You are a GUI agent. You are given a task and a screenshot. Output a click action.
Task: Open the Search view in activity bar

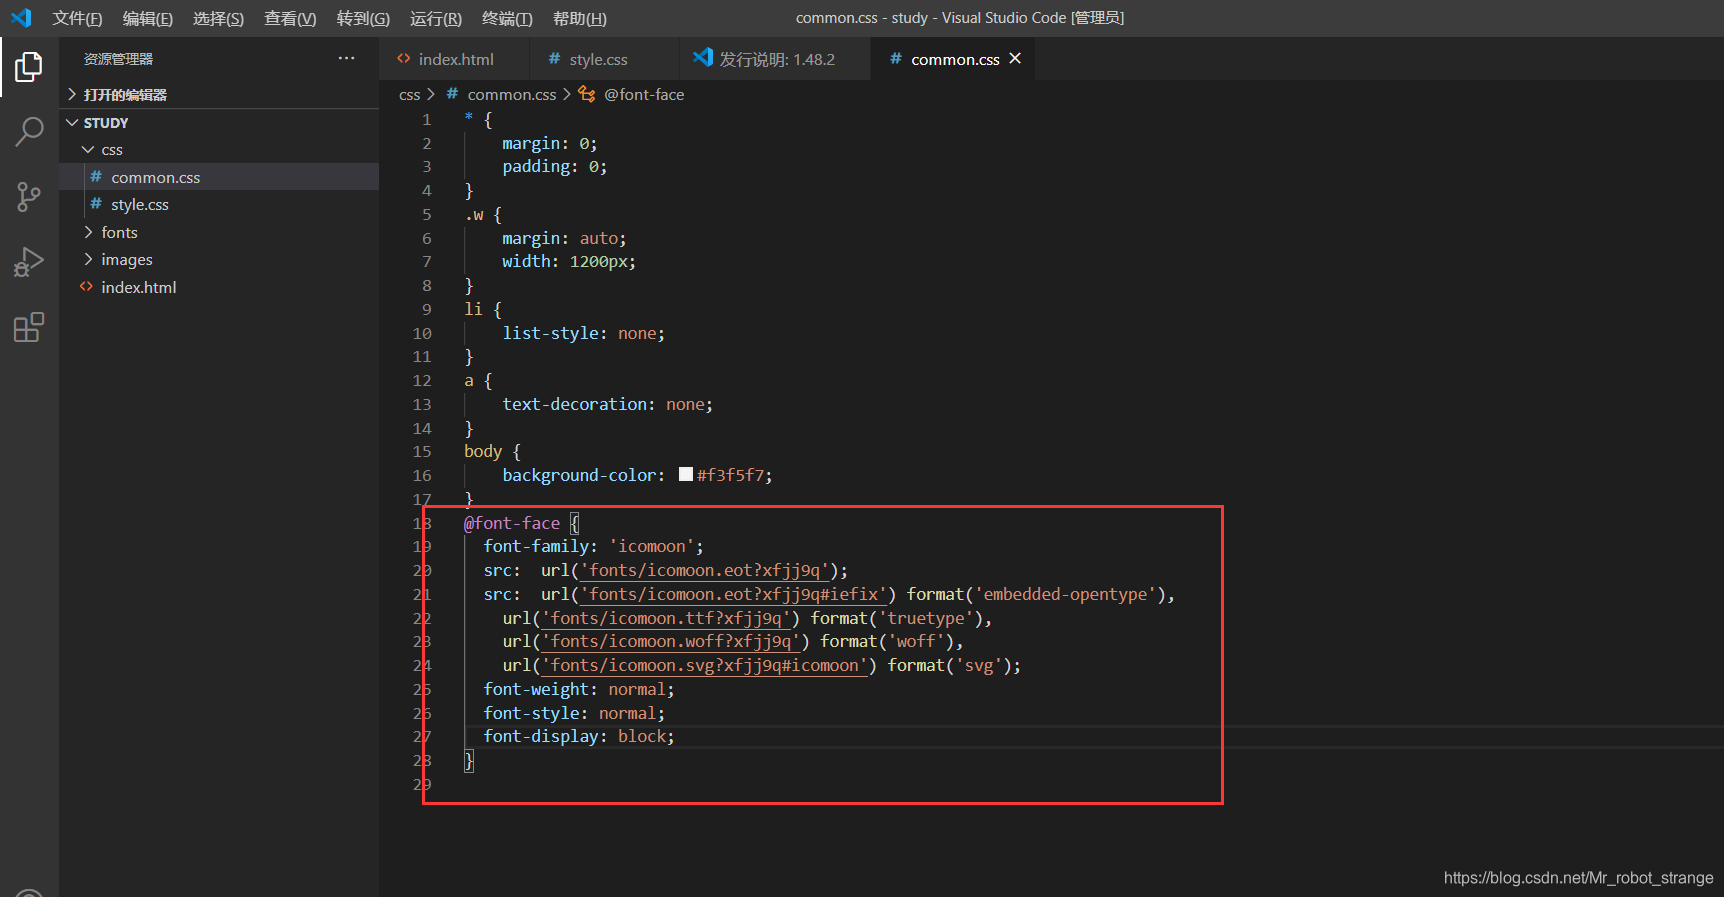(x=29, y=131)
